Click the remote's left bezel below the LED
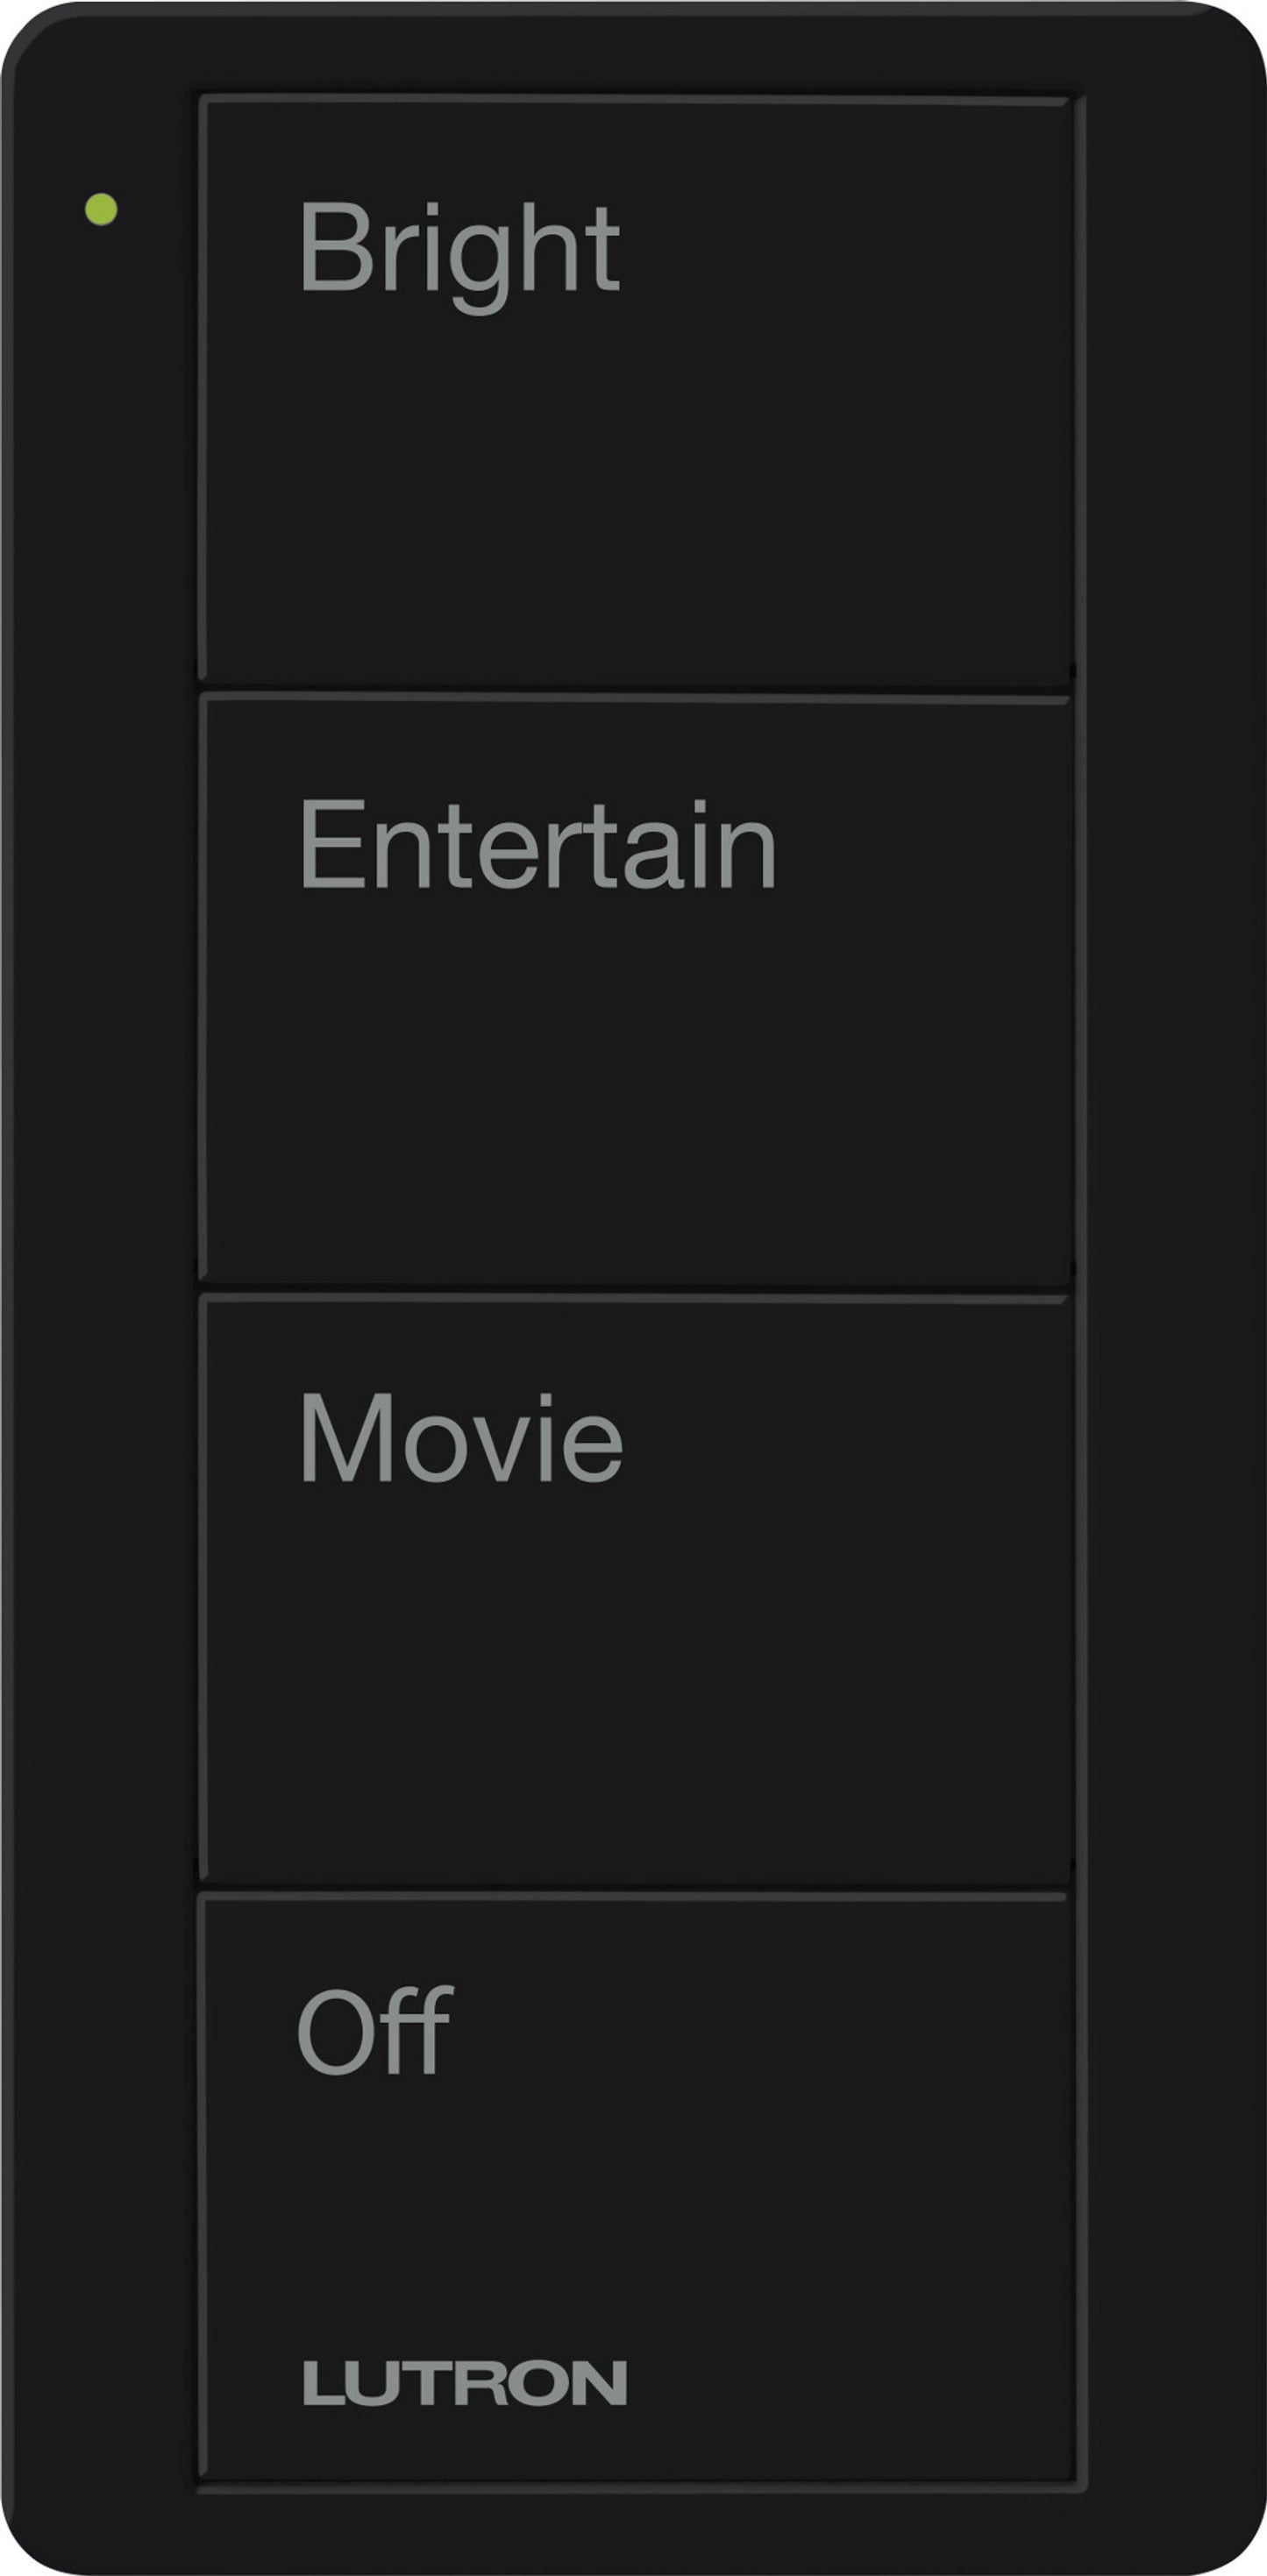The image size is (1267, 2576). pos(100,1300)
